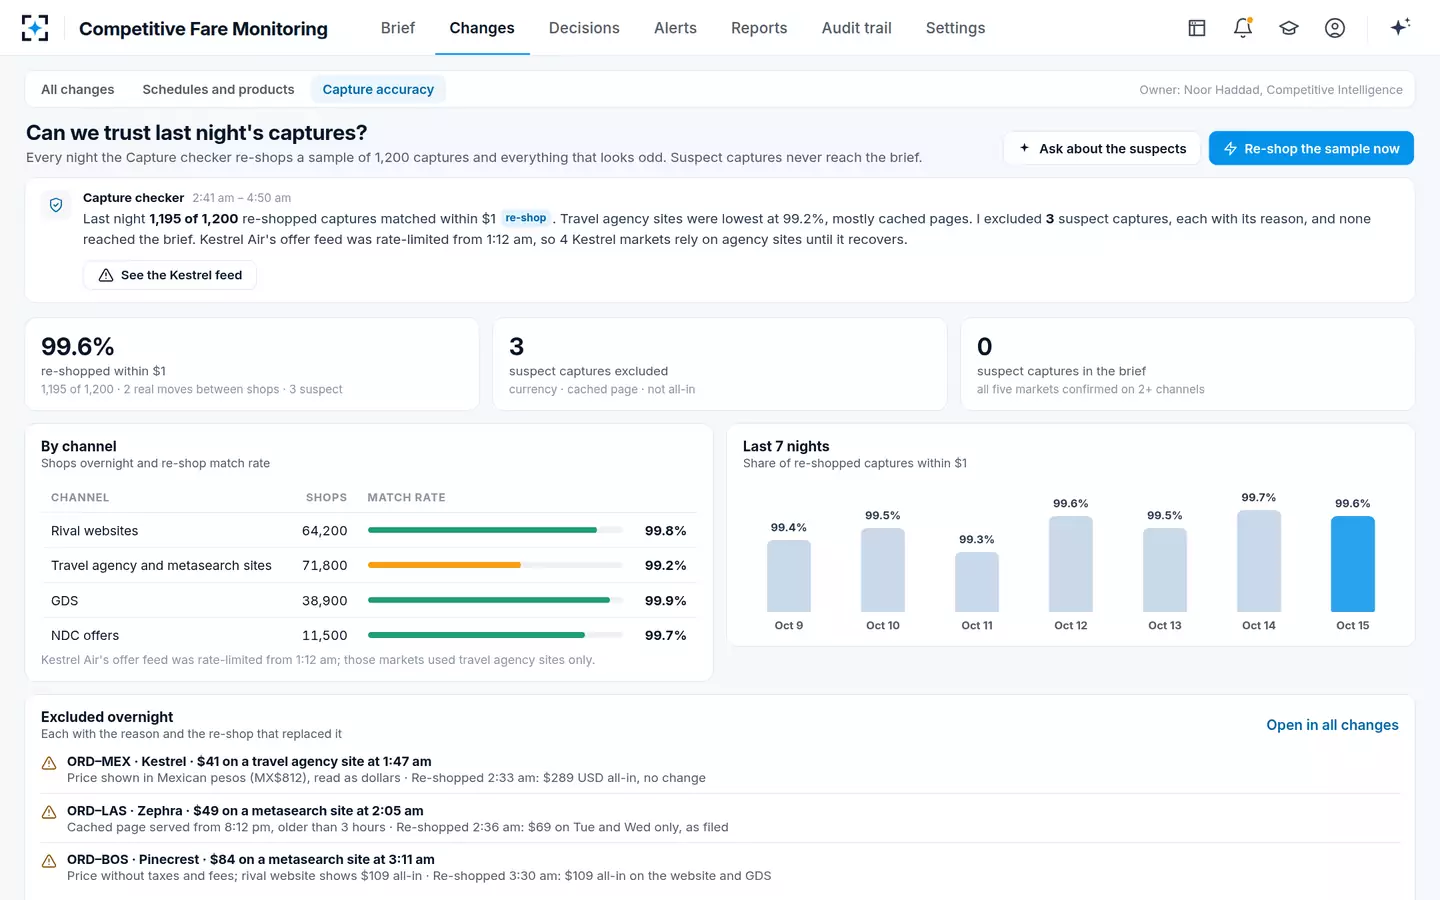This screenshot has height=900, width=1440.
Task: Open the Settings tab
Action: pyautogui.click(x=955, y=28)
